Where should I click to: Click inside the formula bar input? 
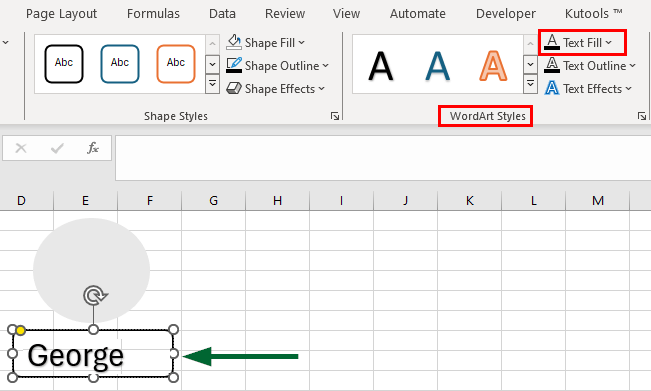coord(383,158)
